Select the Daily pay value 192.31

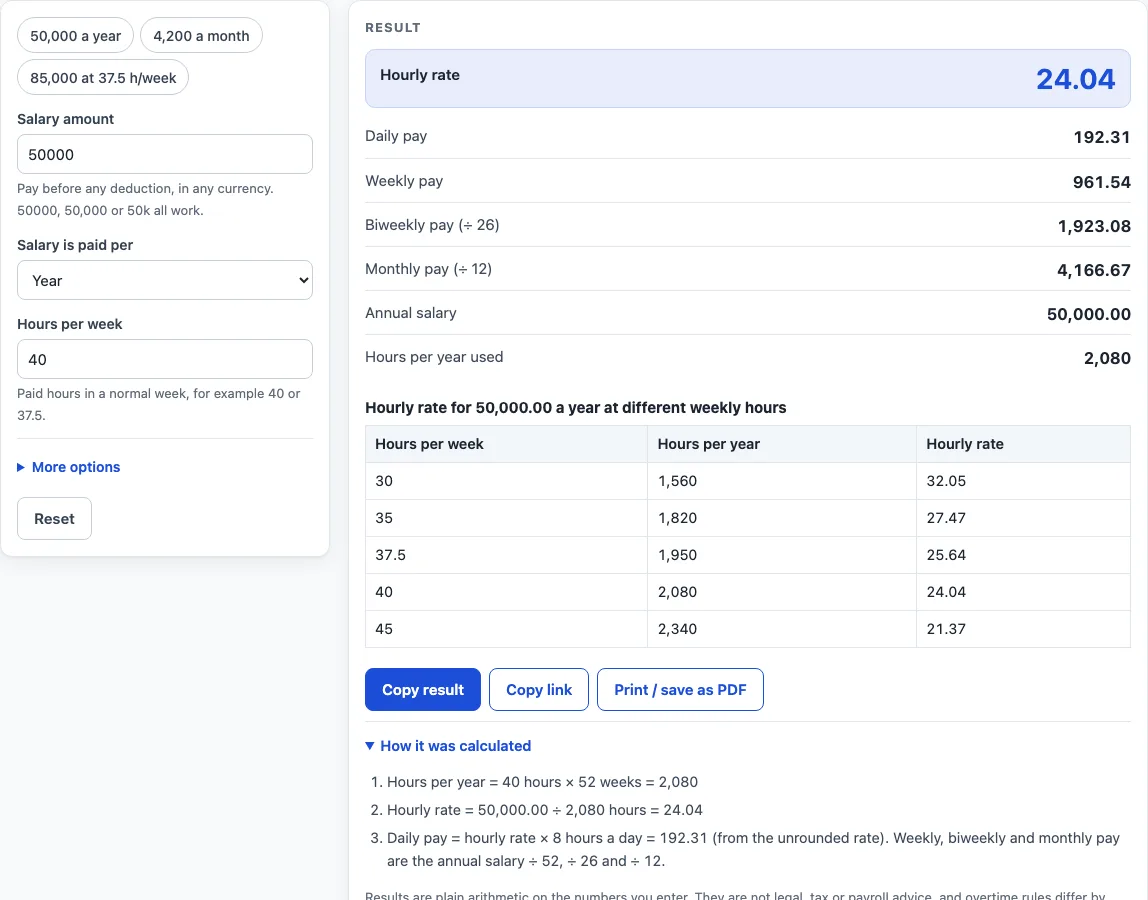point(1102,138)
